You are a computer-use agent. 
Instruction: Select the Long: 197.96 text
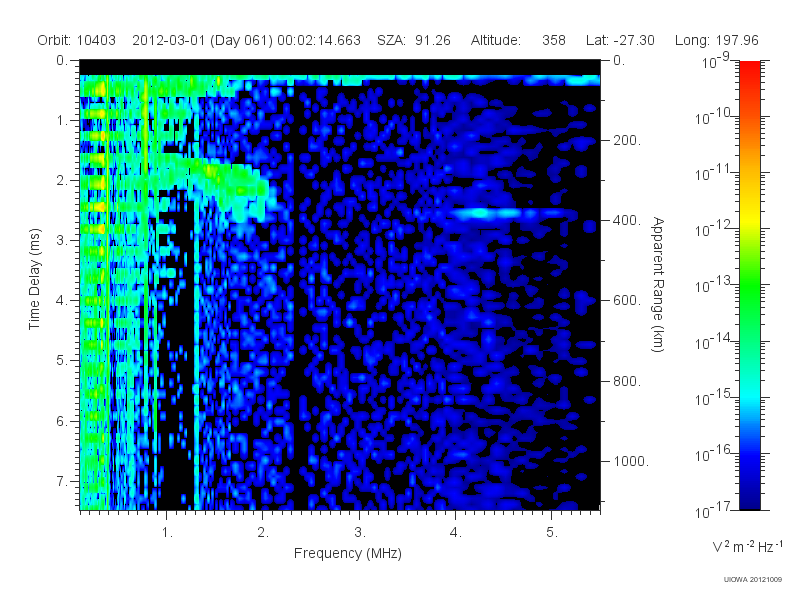[716, 40]
